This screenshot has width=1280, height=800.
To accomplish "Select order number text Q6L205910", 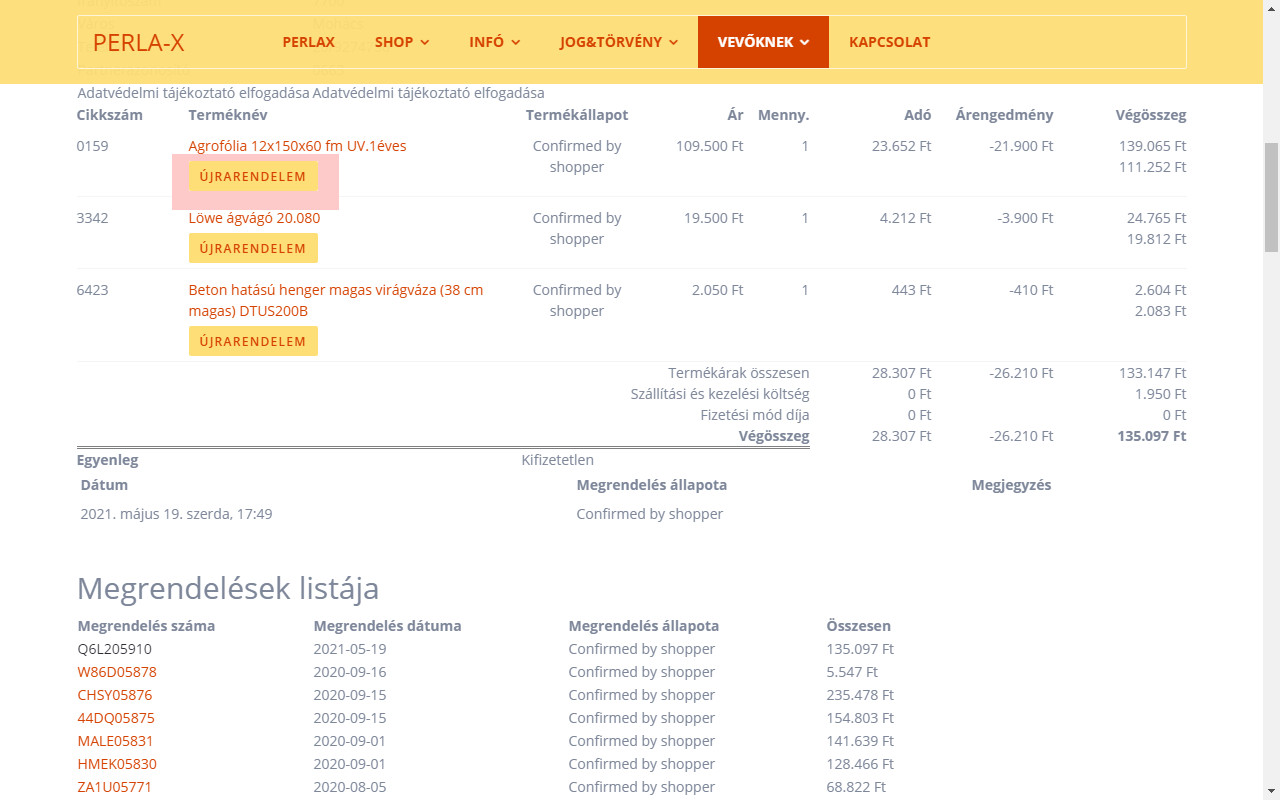I will pos(115,649).
